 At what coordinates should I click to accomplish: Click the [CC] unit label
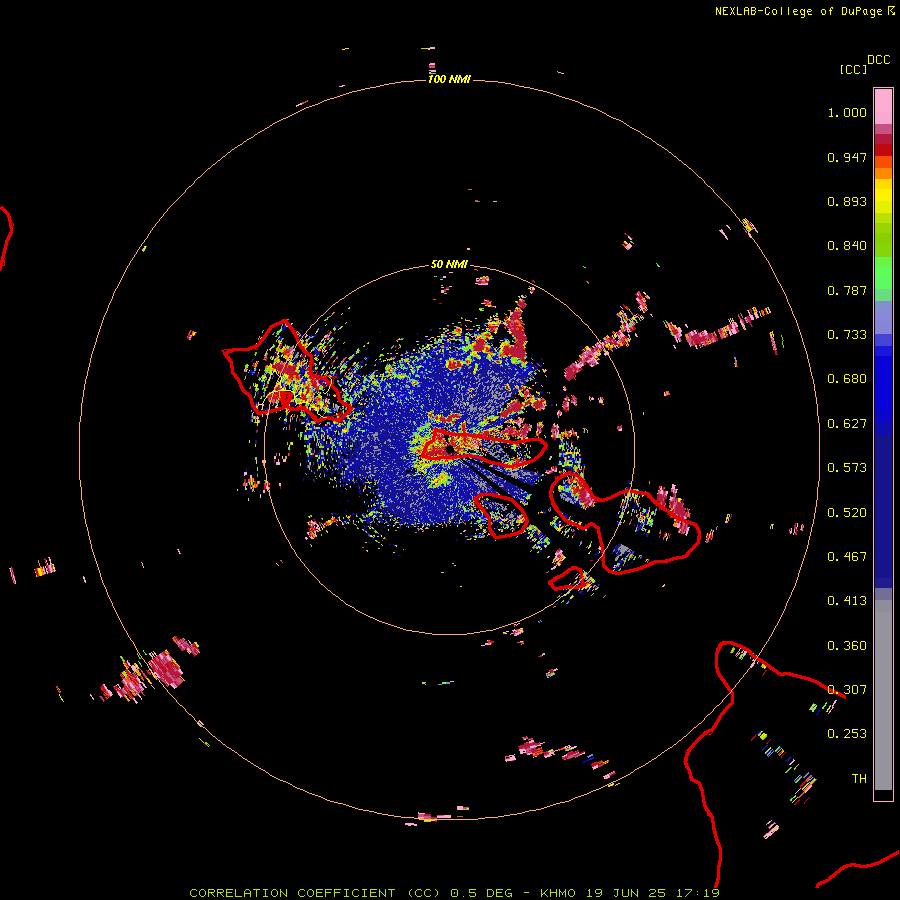853,69
